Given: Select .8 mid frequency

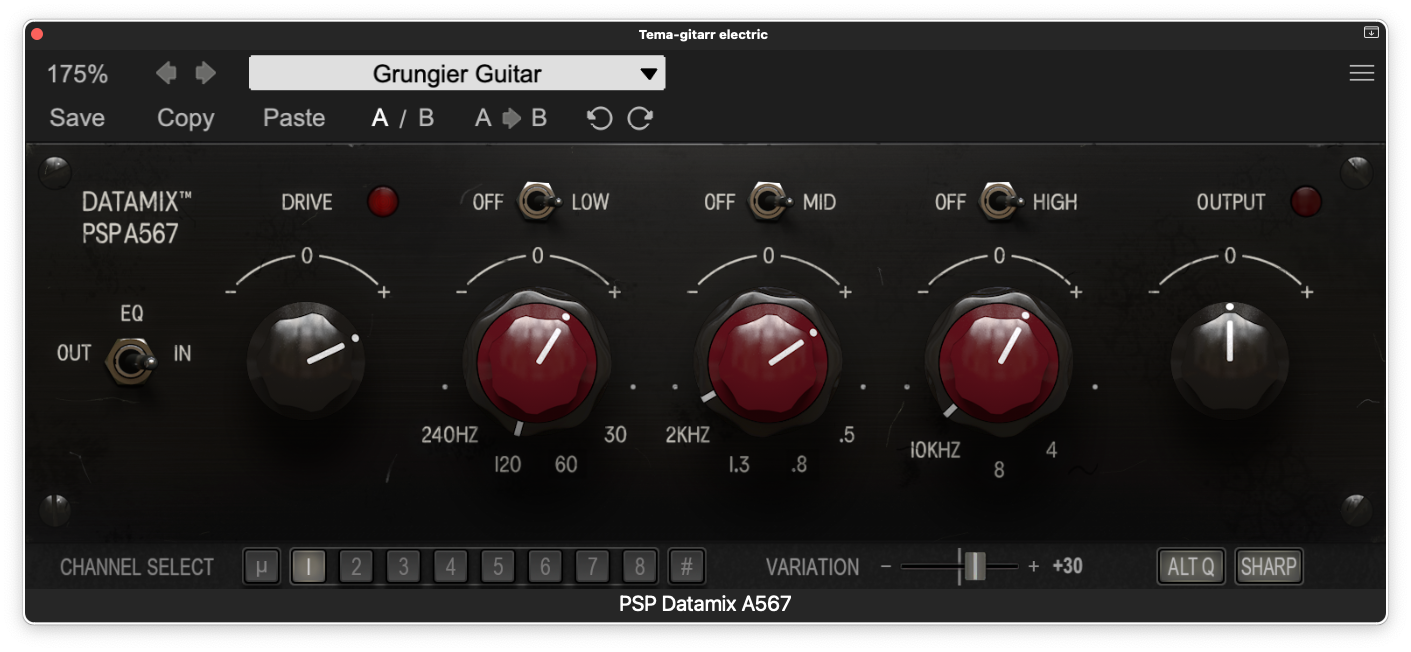Looking at the screenshot, I should coord(798,465).
